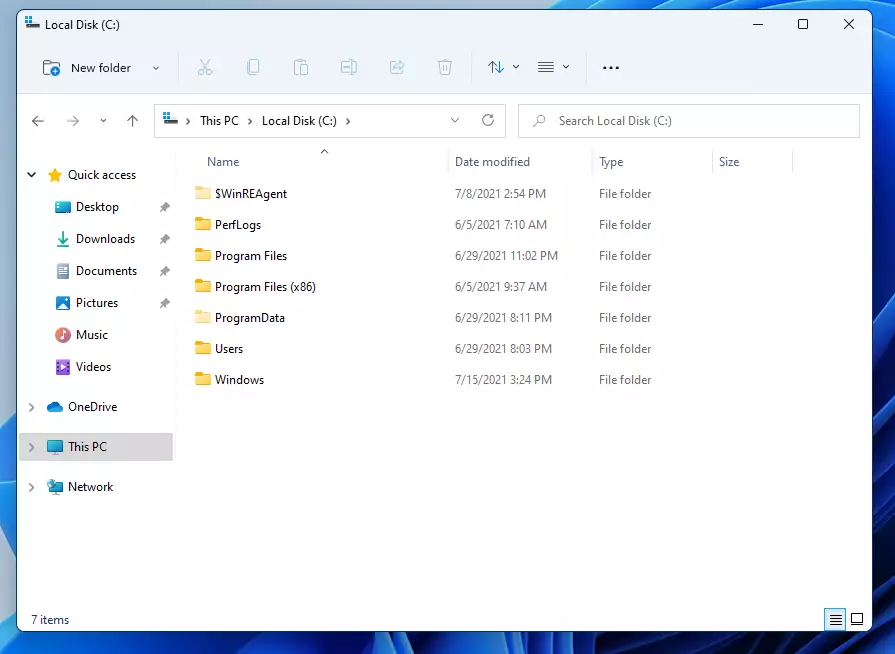
Task: Expand chevron before This PC breadcrumb
Action: [x=188, y=121]
